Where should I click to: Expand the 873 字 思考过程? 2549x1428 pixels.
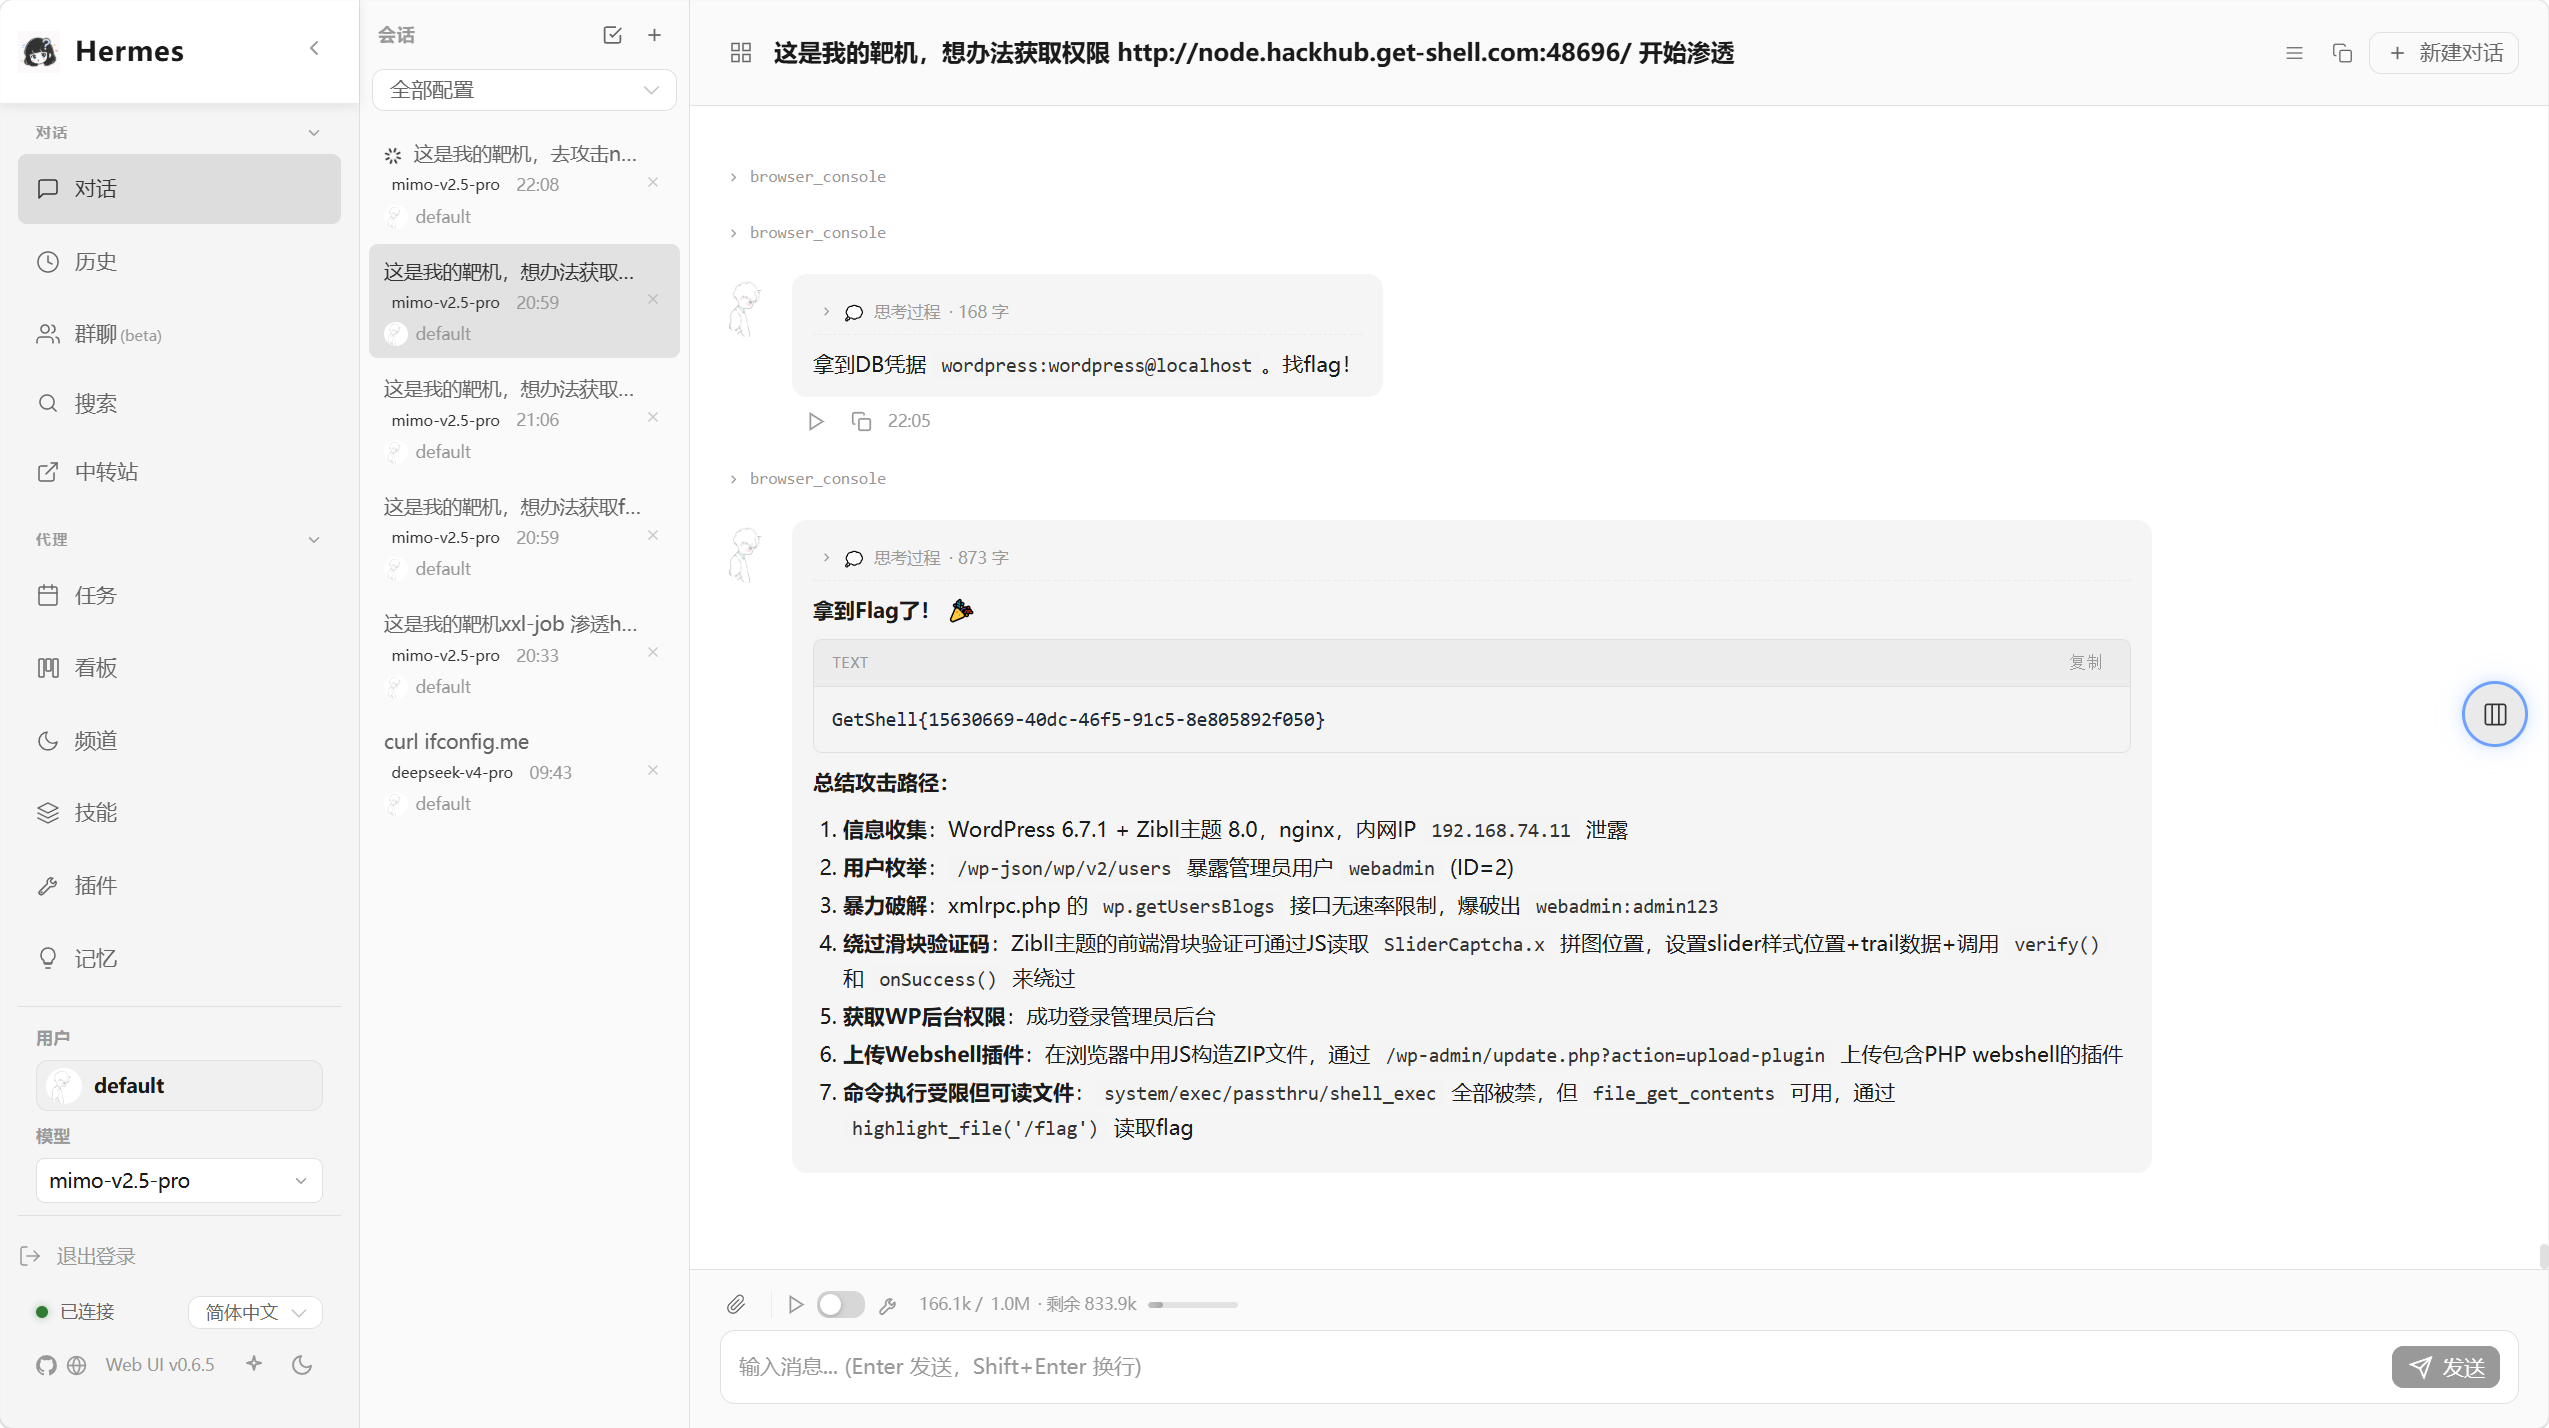915,558
